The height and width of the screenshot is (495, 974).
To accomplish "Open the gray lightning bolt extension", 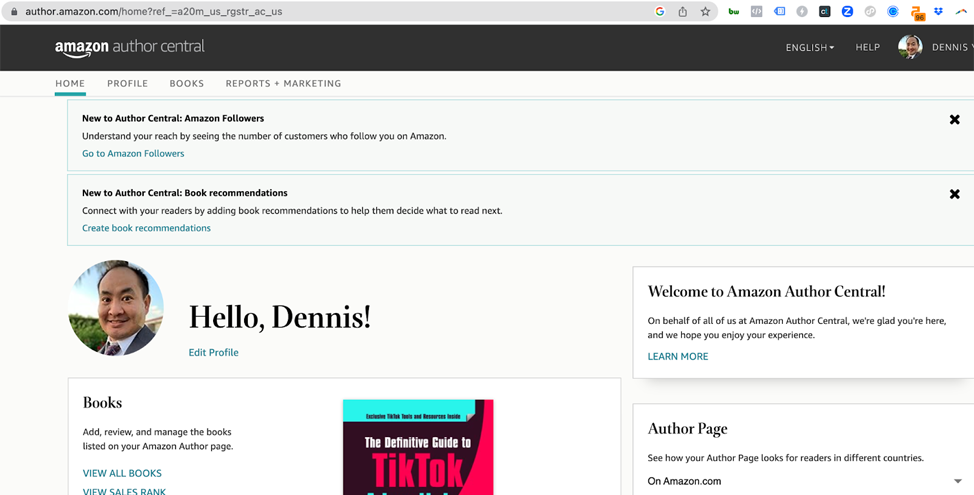I will [802, 11].
